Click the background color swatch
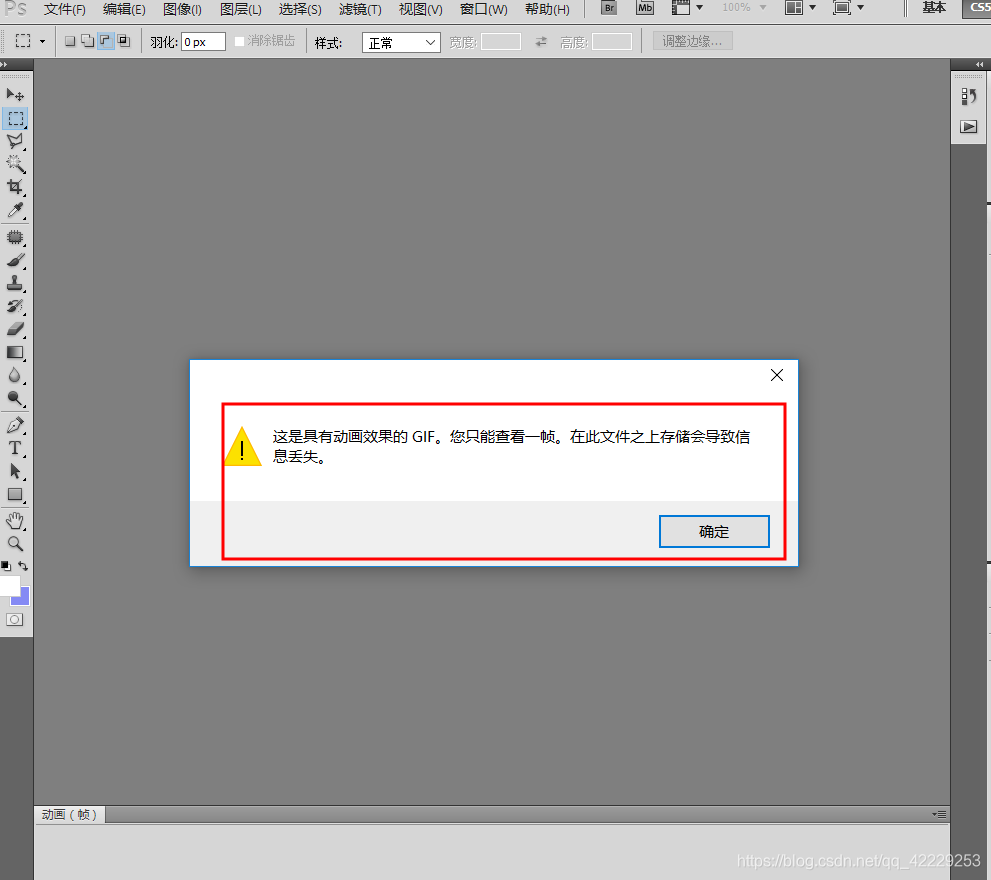Image resolution: width=991 pixels, height=880 pixels. pos(24,599)
